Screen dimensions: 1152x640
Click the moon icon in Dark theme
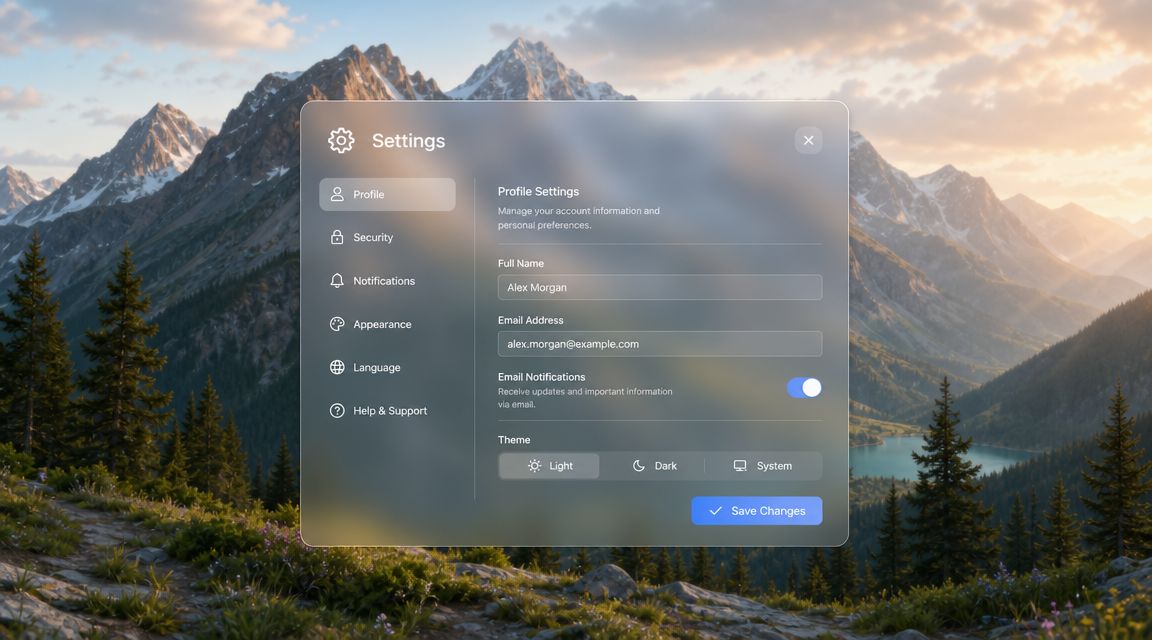(638, 466)
